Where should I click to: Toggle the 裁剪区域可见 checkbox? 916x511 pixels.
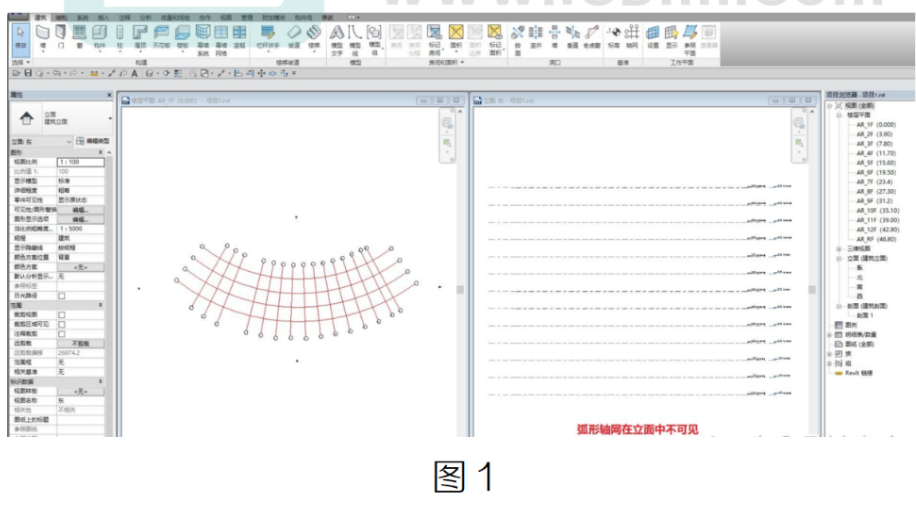[x=61, y=324]
